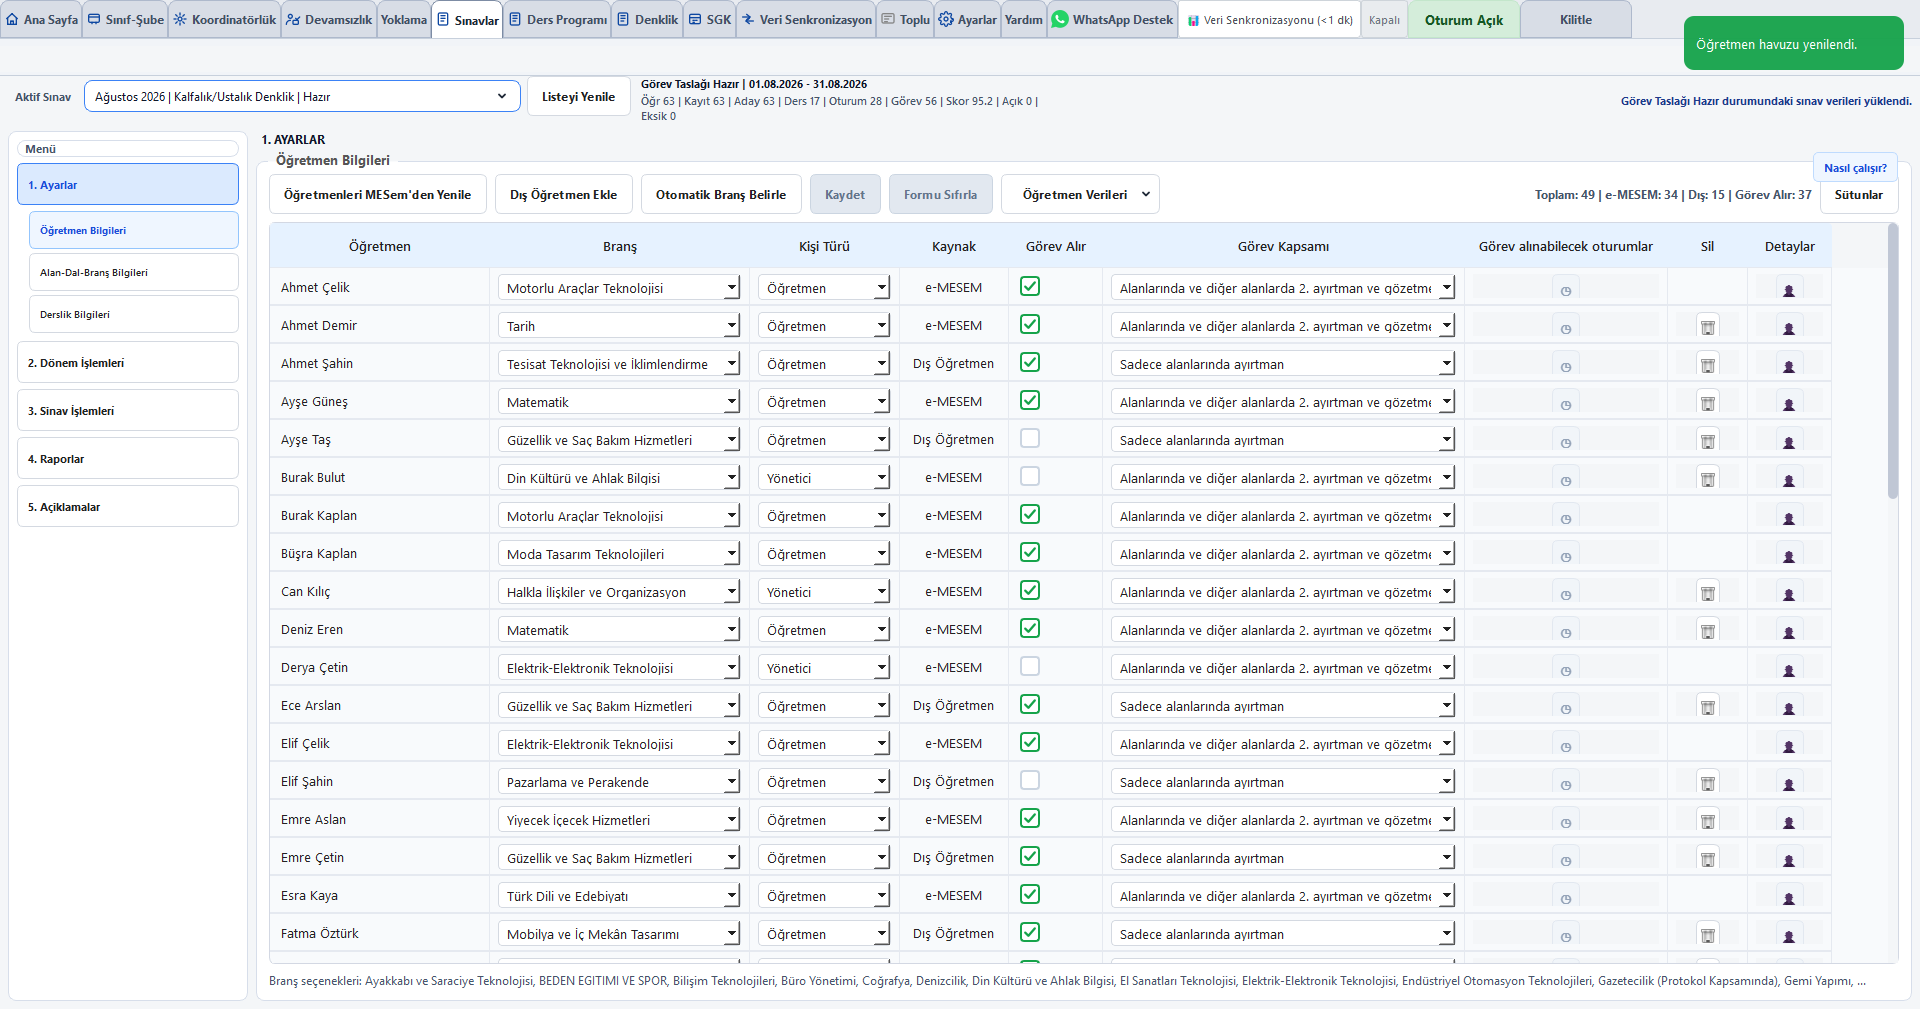Open details person icon for Burak Kaplan

[x=1789, y=516]
